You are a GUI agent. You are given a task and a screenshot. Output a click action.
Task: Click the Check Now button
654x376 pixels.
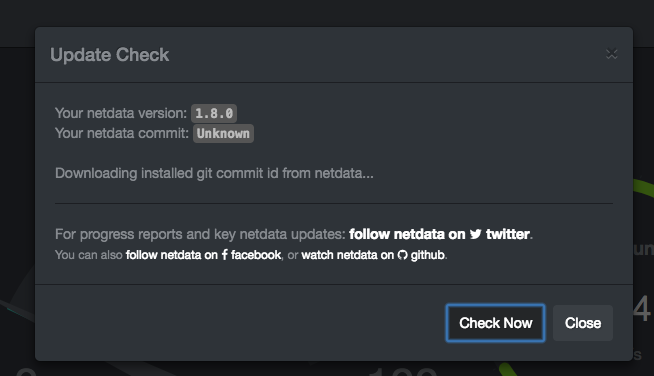tap(495, 323)
